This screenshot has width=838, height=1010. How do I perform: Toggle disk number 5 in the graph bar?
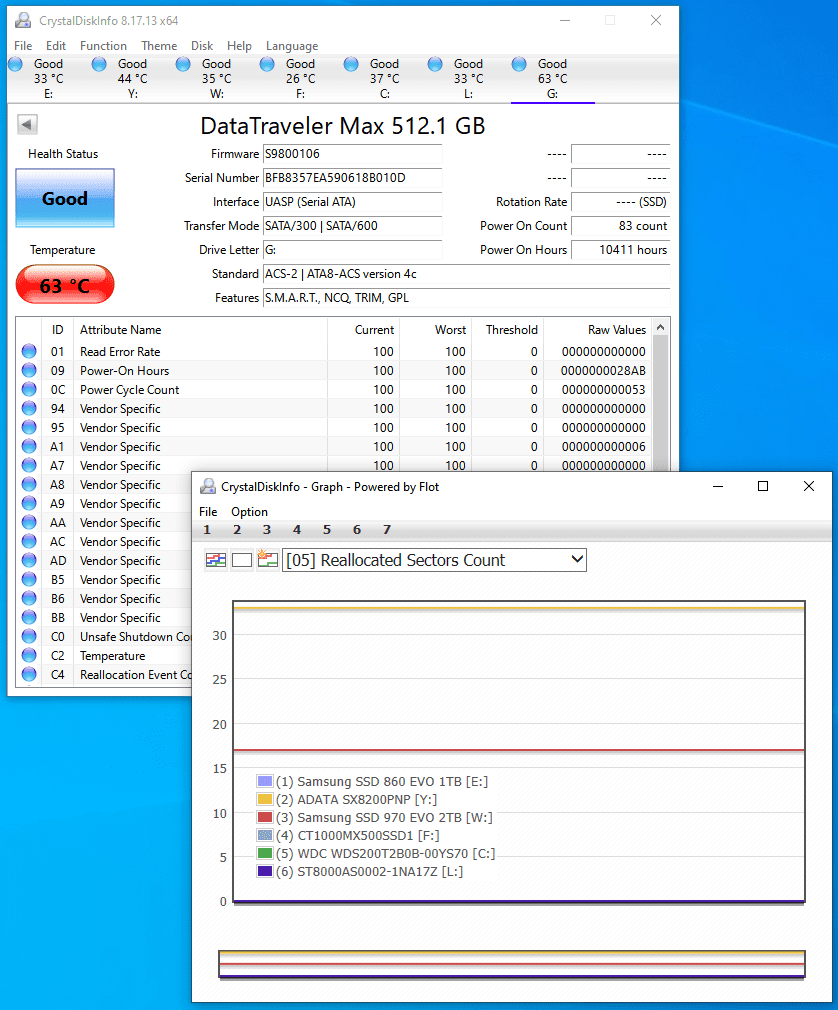click(327, 529)
